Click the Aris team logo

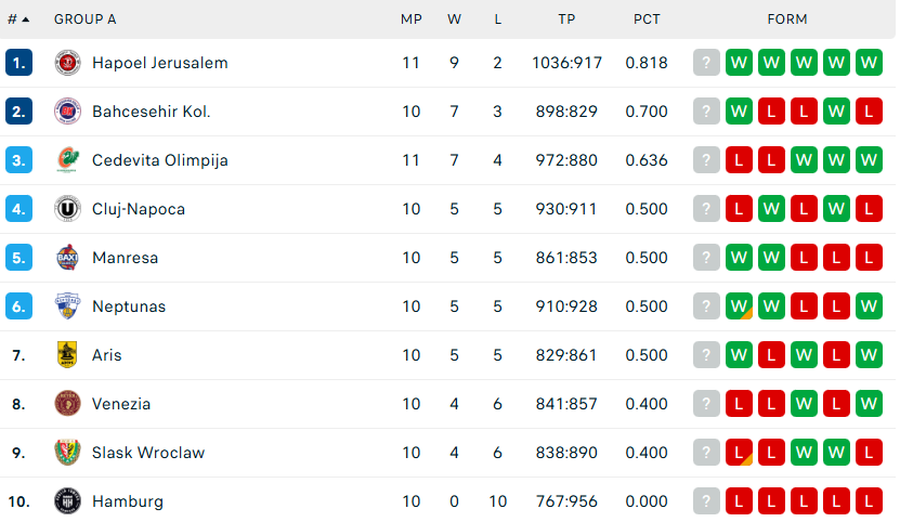click(x=68, y=355)
